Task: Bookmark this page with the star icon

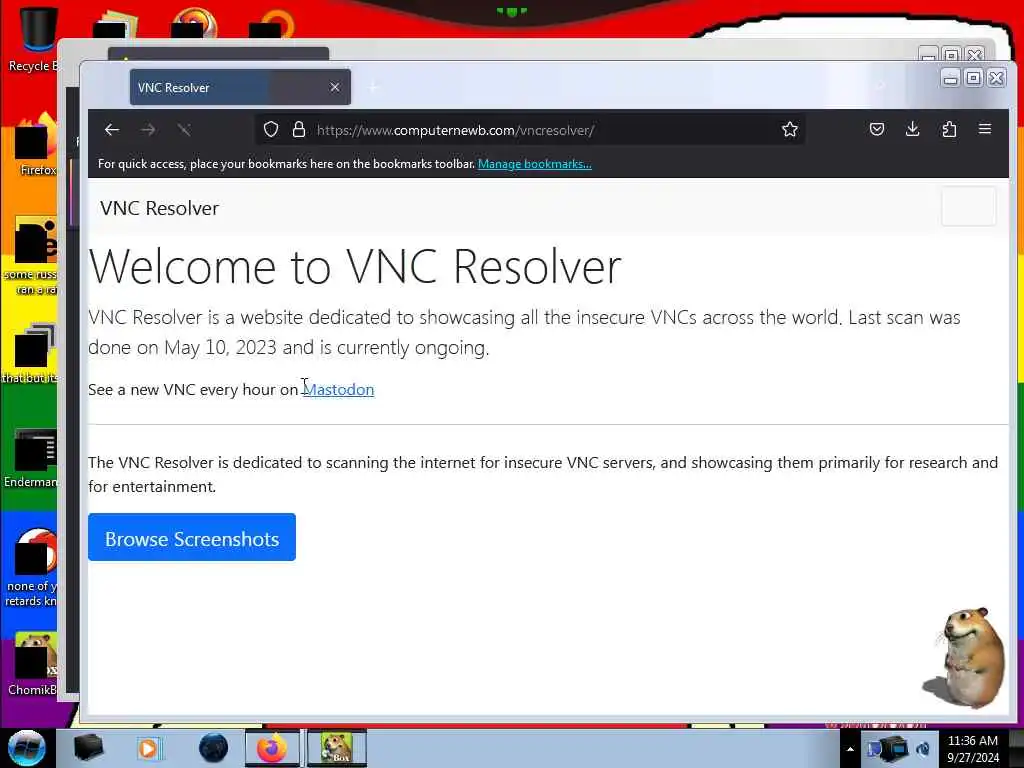Action: (x=790, y=129)
